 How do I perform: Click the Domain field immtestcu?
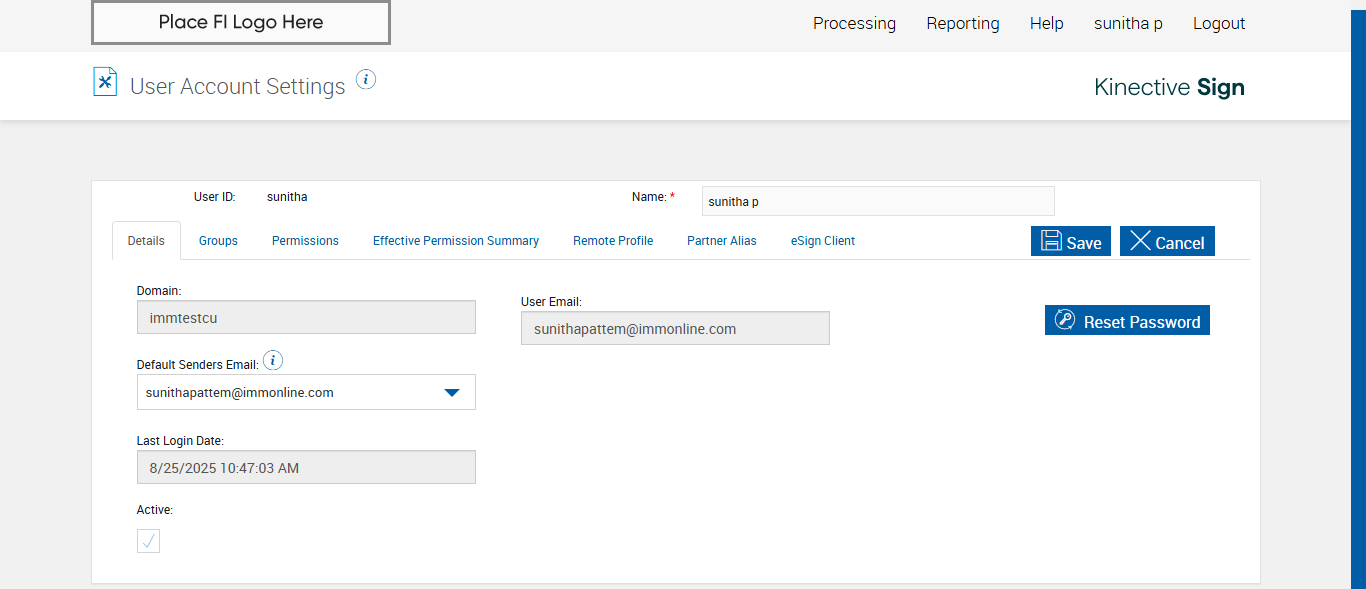306,317
